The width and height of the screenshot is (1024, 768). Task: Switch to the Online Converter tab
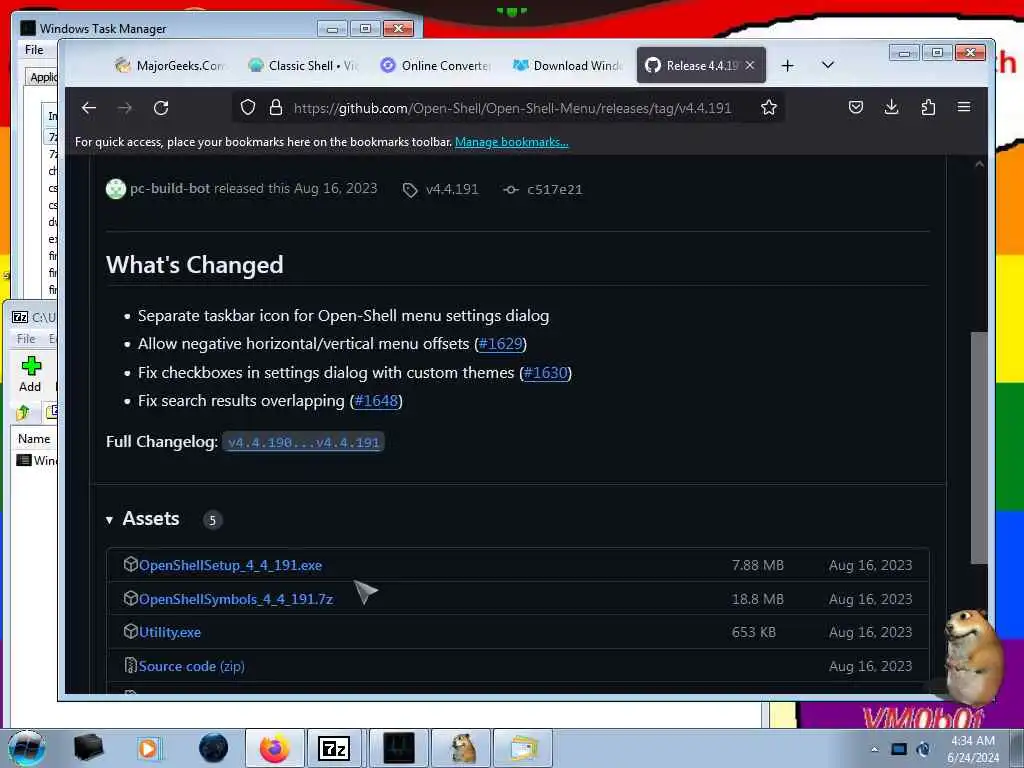(436, 65)
